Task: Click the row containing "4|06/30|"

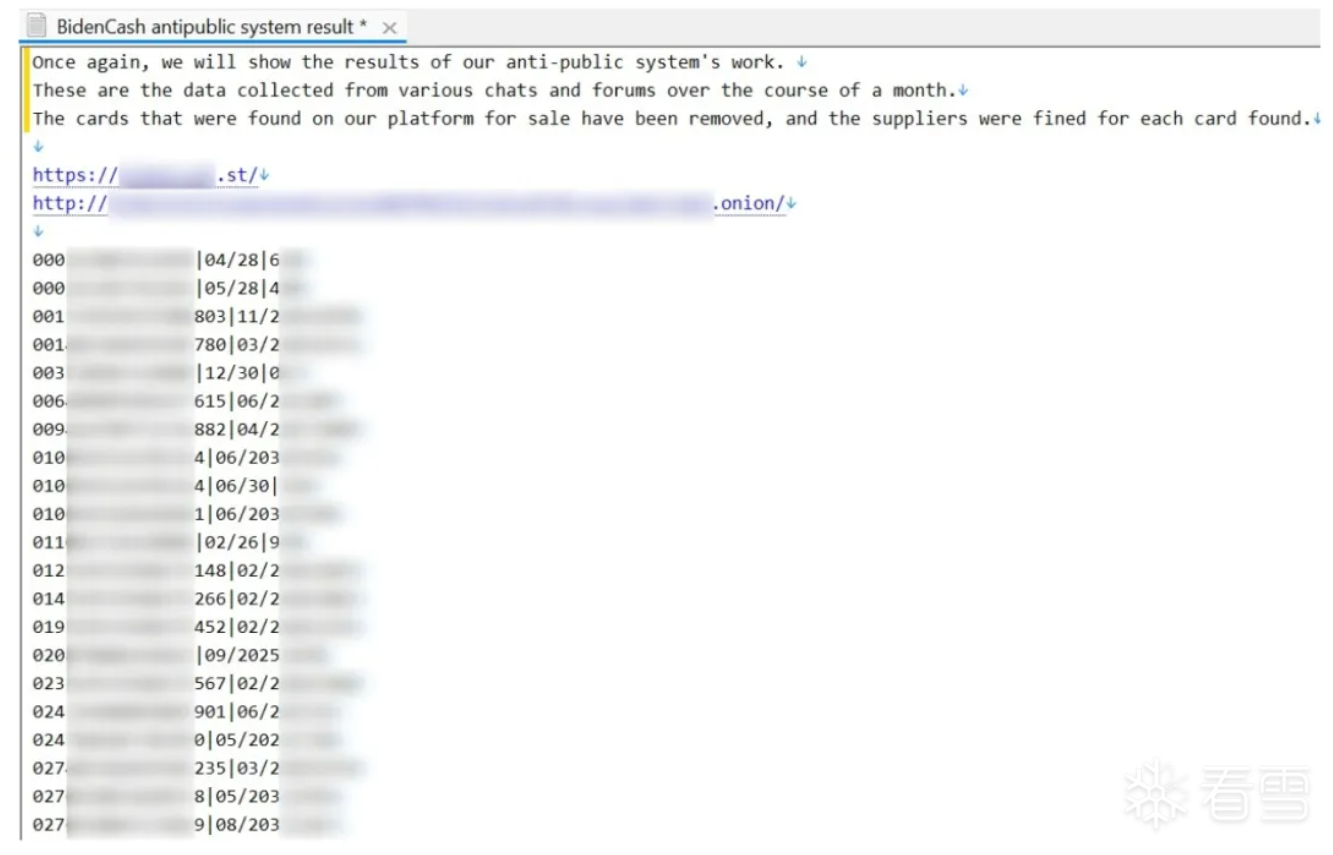Action: point(177,486)
